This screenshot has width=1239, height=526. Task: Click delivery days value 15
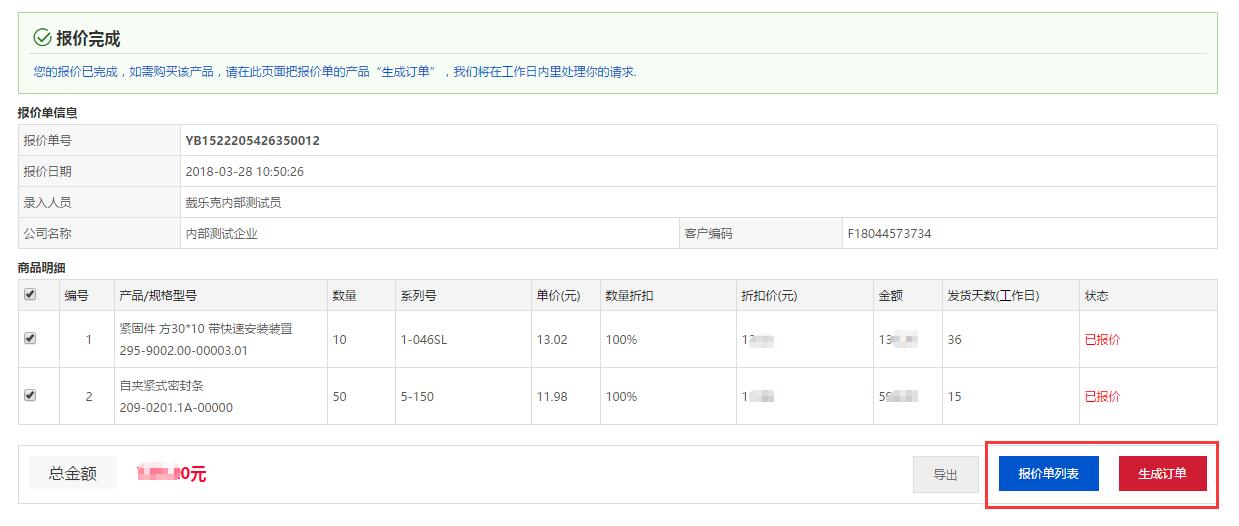(x=954, y=397)
